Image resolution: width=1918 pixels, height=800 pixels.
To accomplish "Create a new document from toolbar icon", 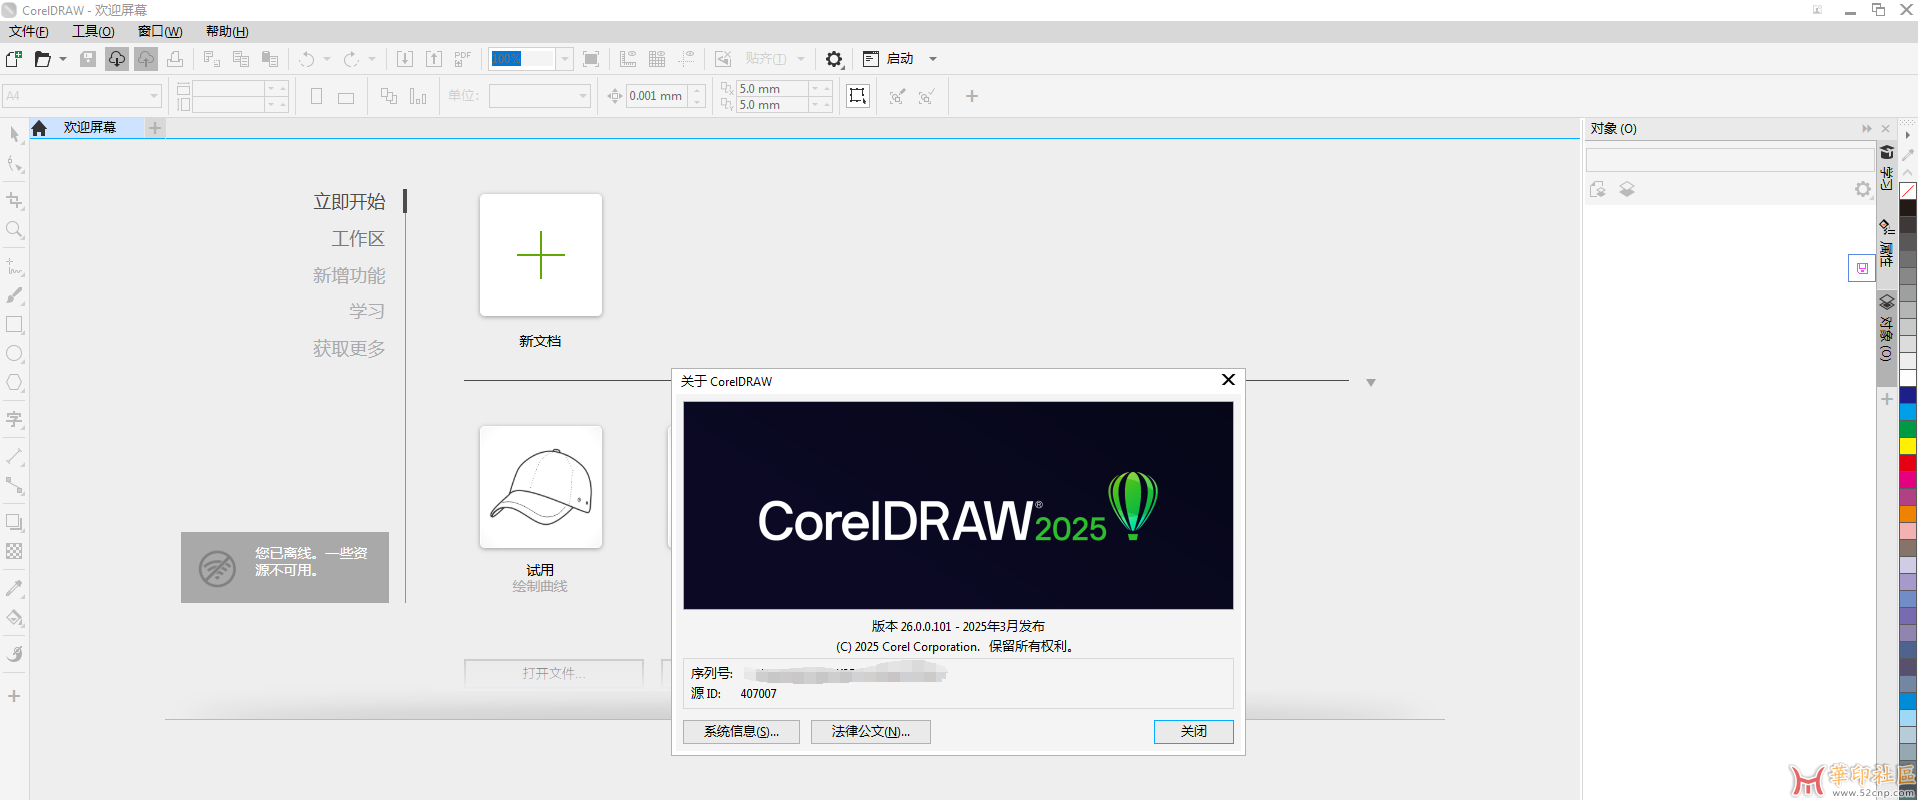I will point(14,59).
